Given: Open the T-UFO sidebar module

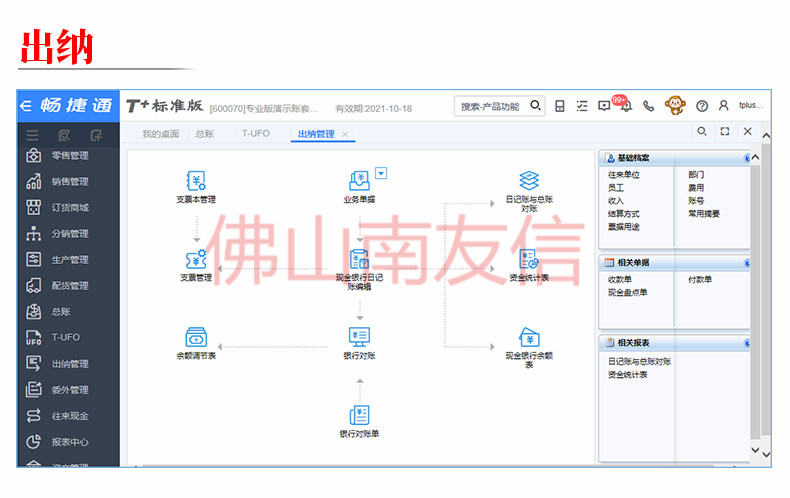Looking at the screenshot, I should point(69,337).
